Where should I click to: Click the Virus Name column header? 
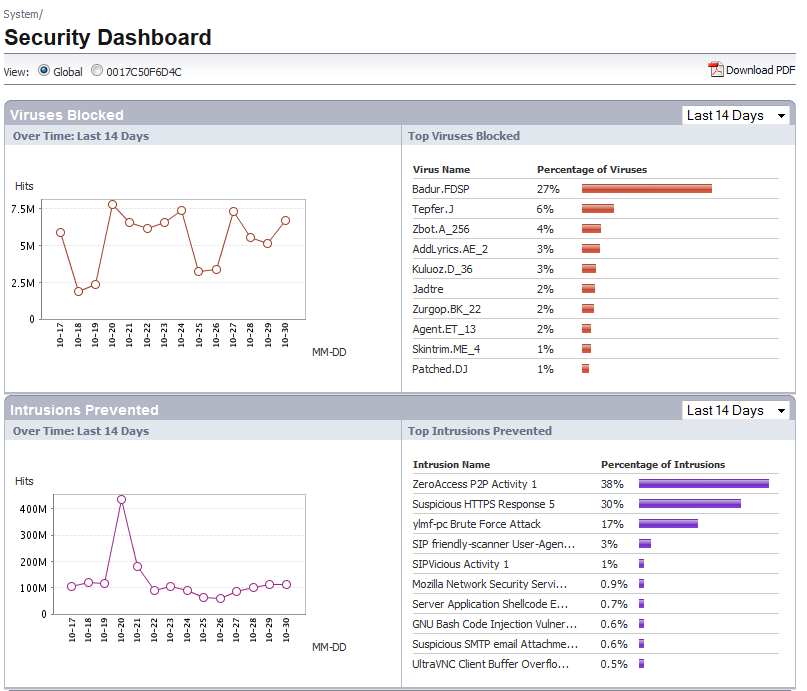(441, 169)
